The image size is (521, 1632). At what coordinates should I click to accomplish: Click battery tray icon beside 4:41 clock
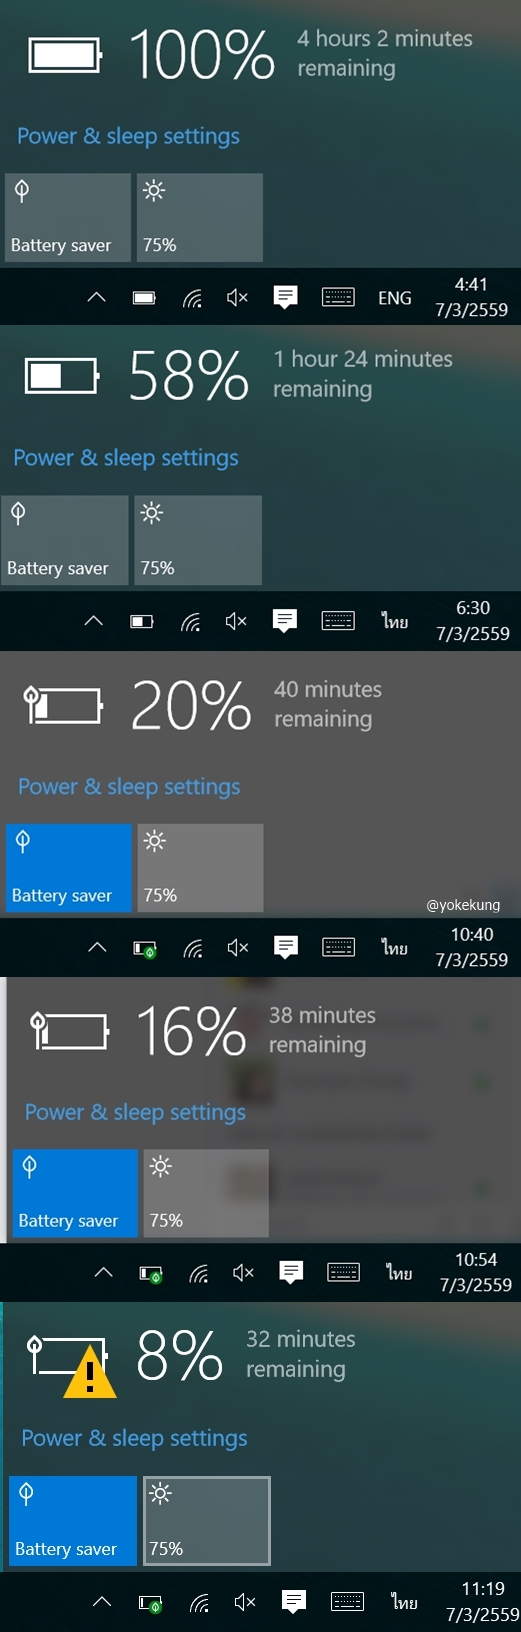pyautogui.click(x=144, y=298)
